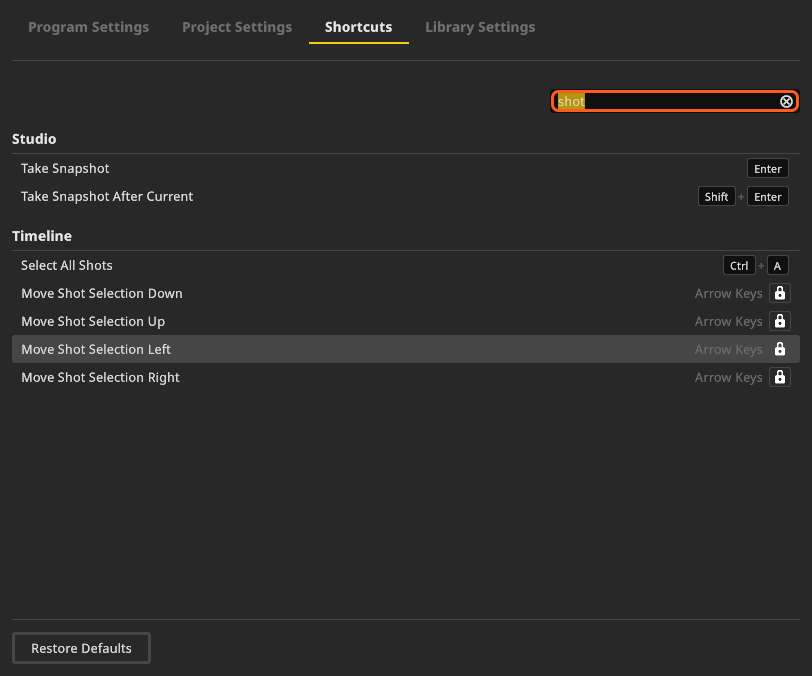Edit the Enter key for Take Snapshot
This screenshot has width=812, height=676.
(x=767, y=168)
